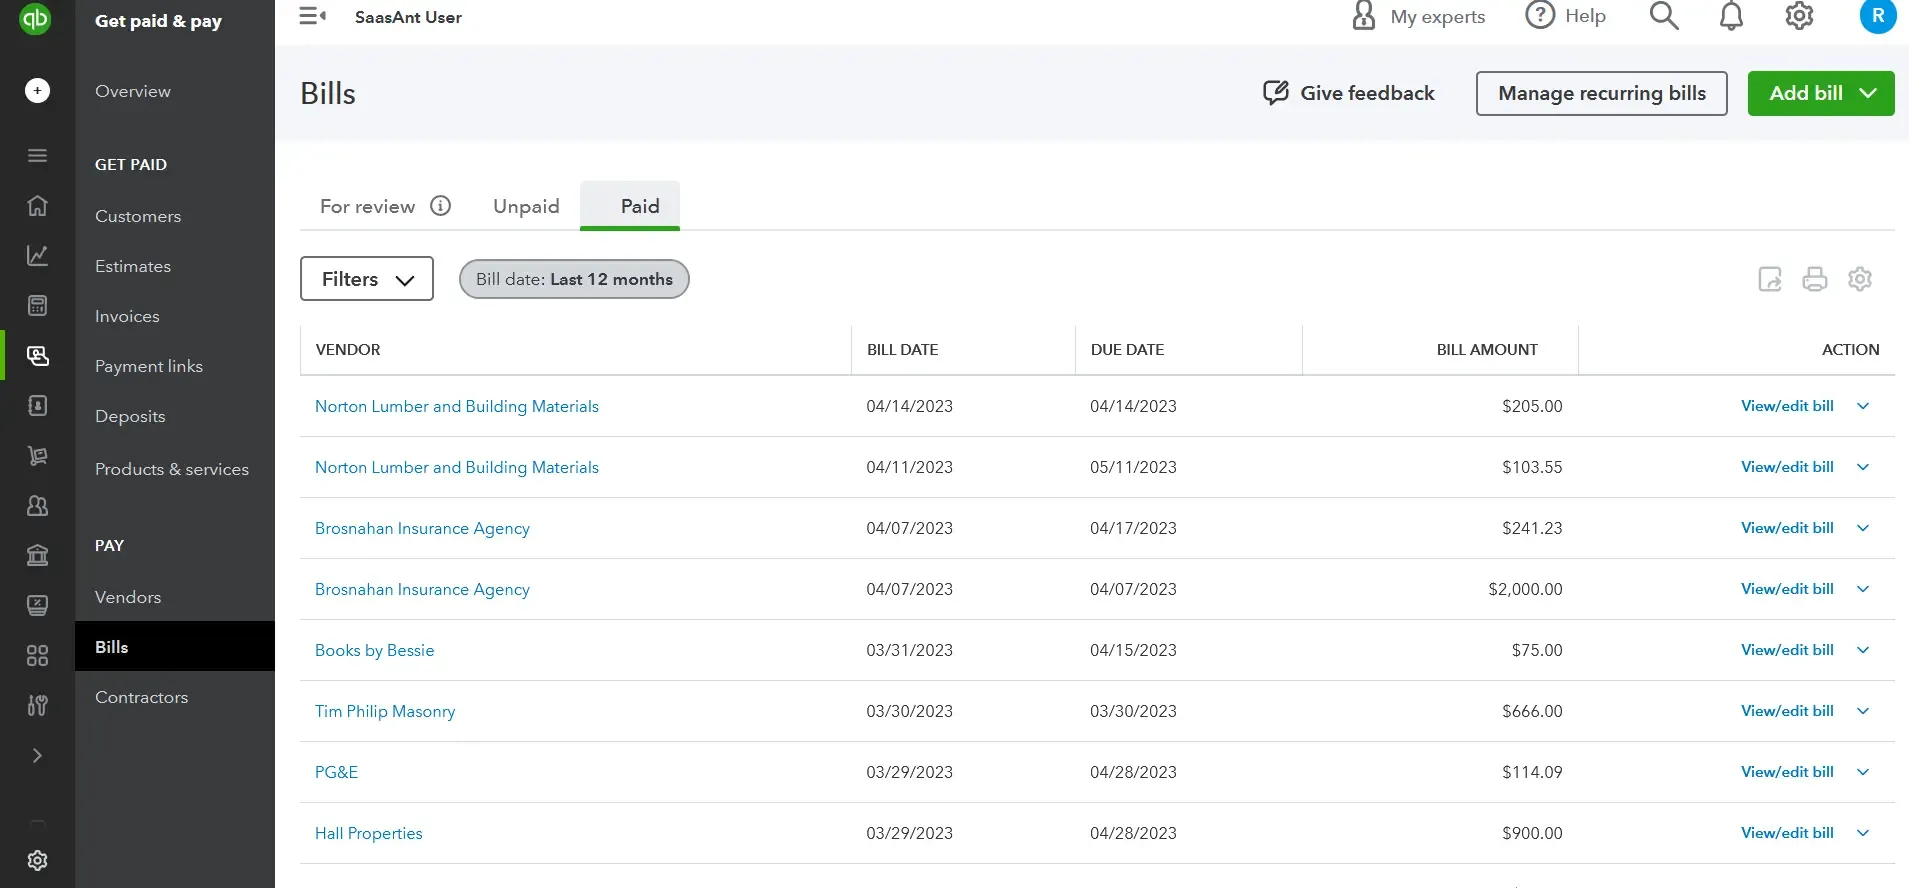This screenshot has width=1909, height=888.
Task: Open Payment links in the side menu
Action: [x=149, y=366]
